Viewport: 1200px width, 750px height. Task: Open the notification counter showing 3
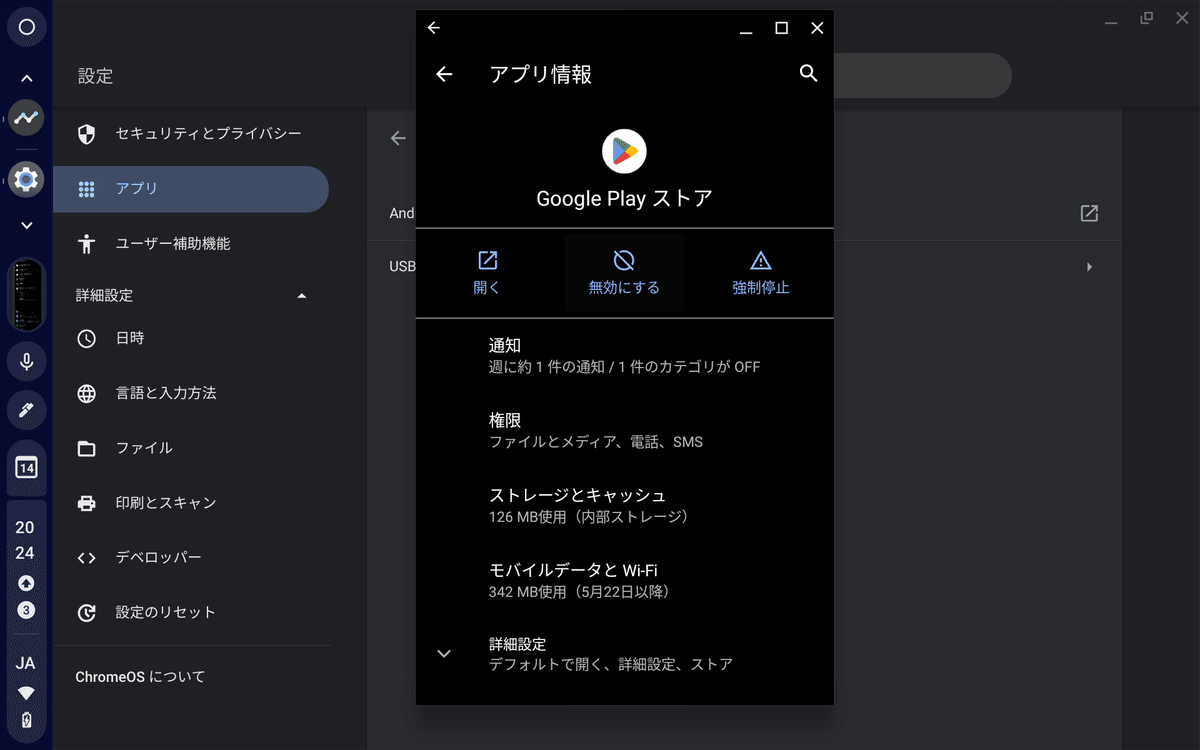27,610
